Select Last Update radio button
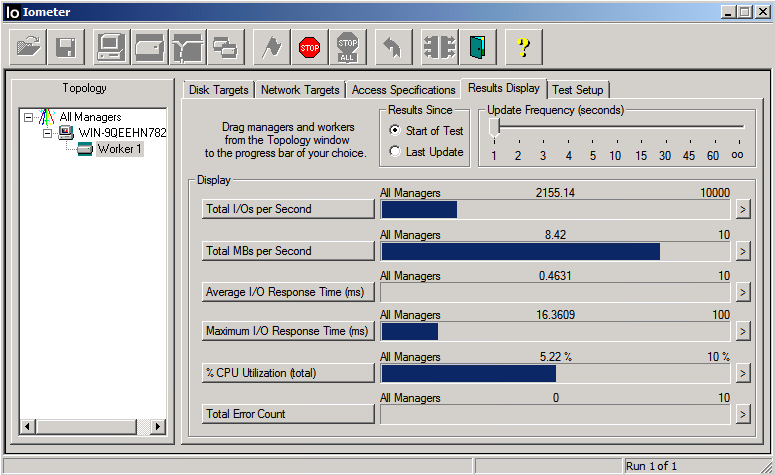The width and height of the screenshot is (775, 475). pyautogui.click(x=394, y=151)
